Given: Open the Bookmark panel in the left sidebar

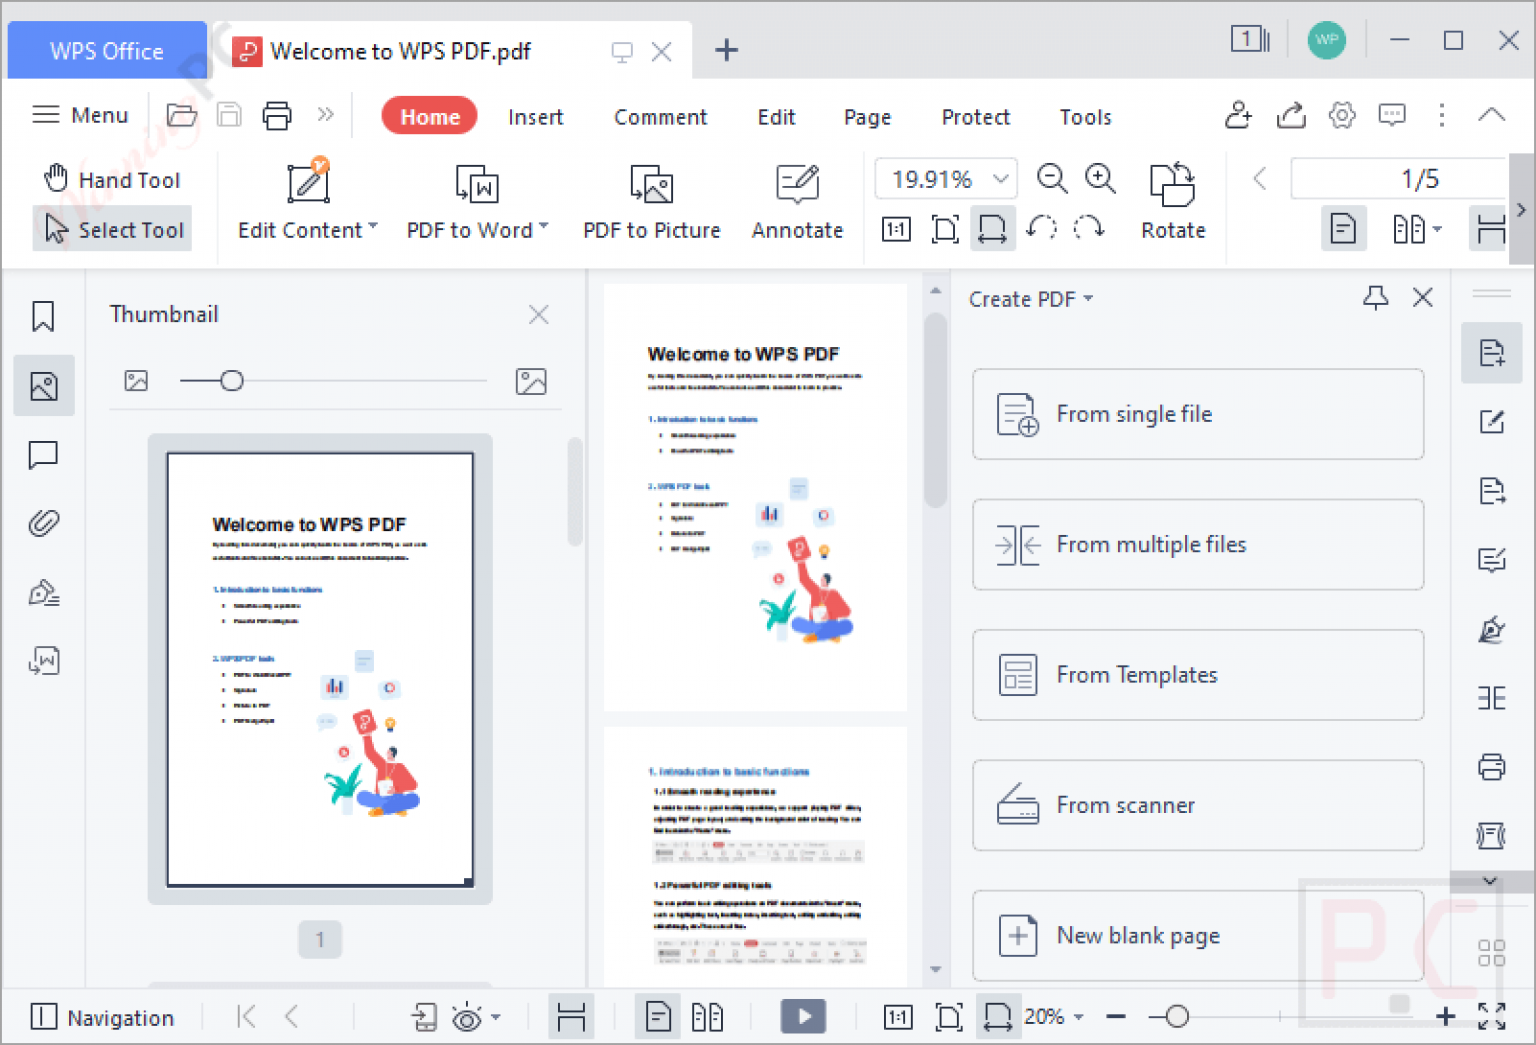Looking at the screenshot, I should coord(43,315).
